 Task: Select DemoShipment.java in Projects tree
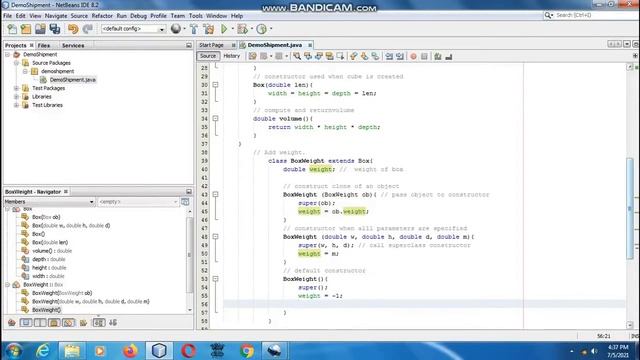pyautogui.click(x=73, y=80)
